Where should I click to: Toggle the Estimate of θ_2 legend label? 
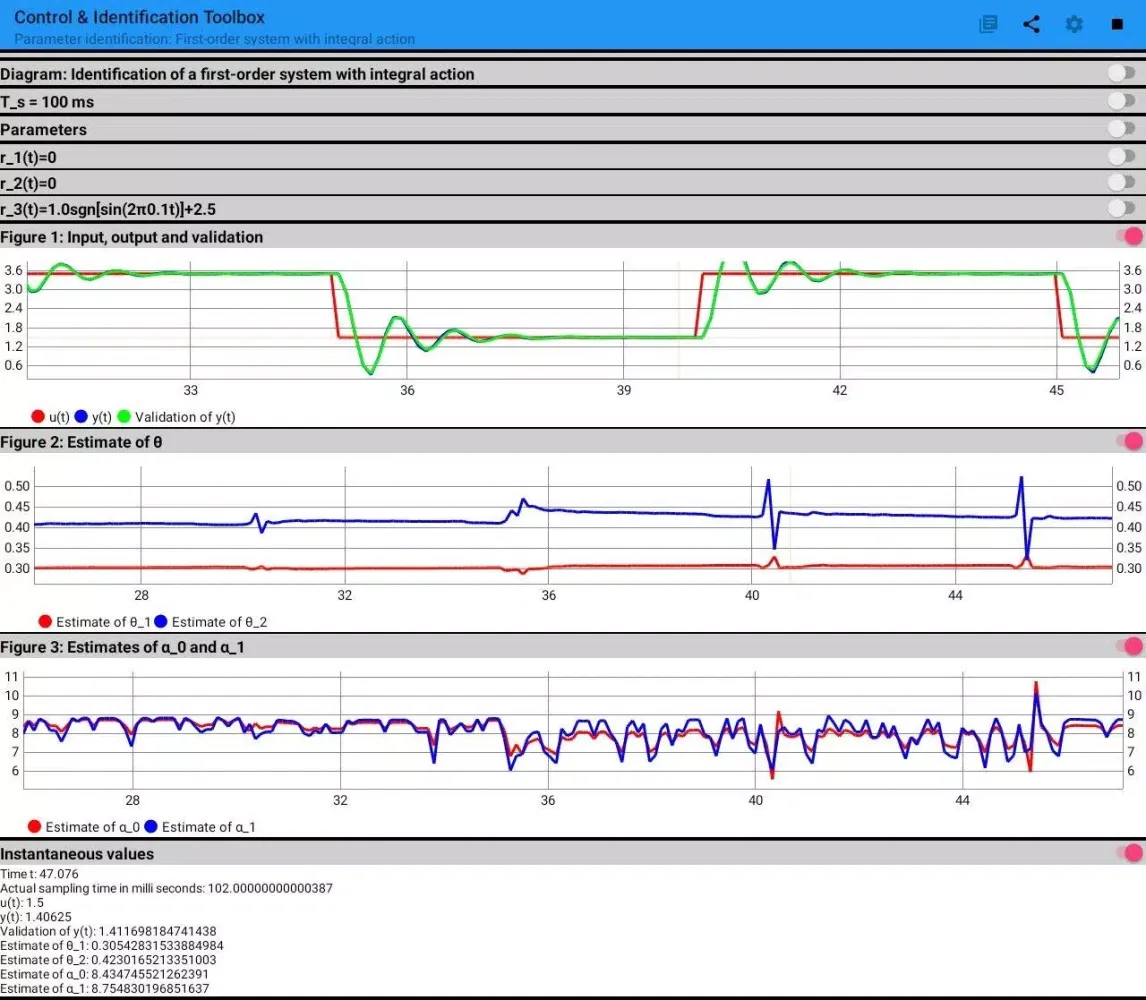tap(219, 622)
